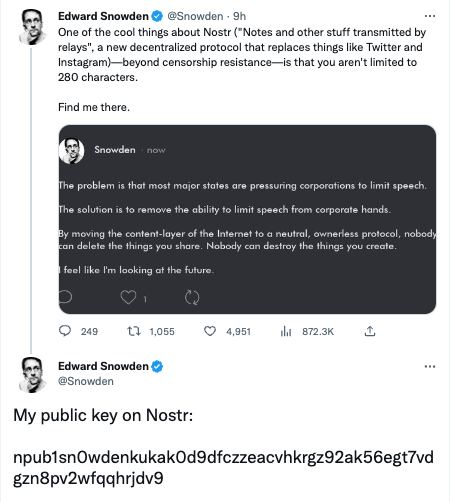This screenshot has height=502, width=450.
Task: Click the npub public key text
Action: pyautogui.click(x=223, y=467)
